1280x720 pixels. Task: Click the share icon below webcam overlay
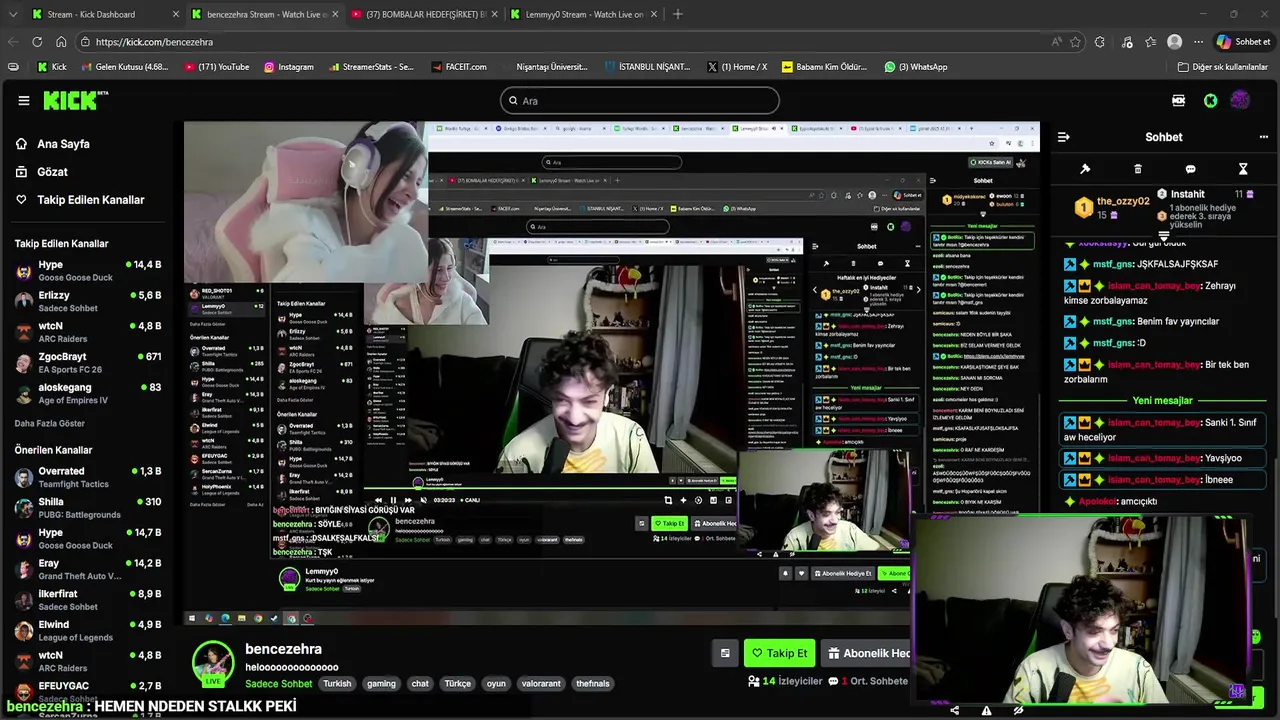coord(954,711)
